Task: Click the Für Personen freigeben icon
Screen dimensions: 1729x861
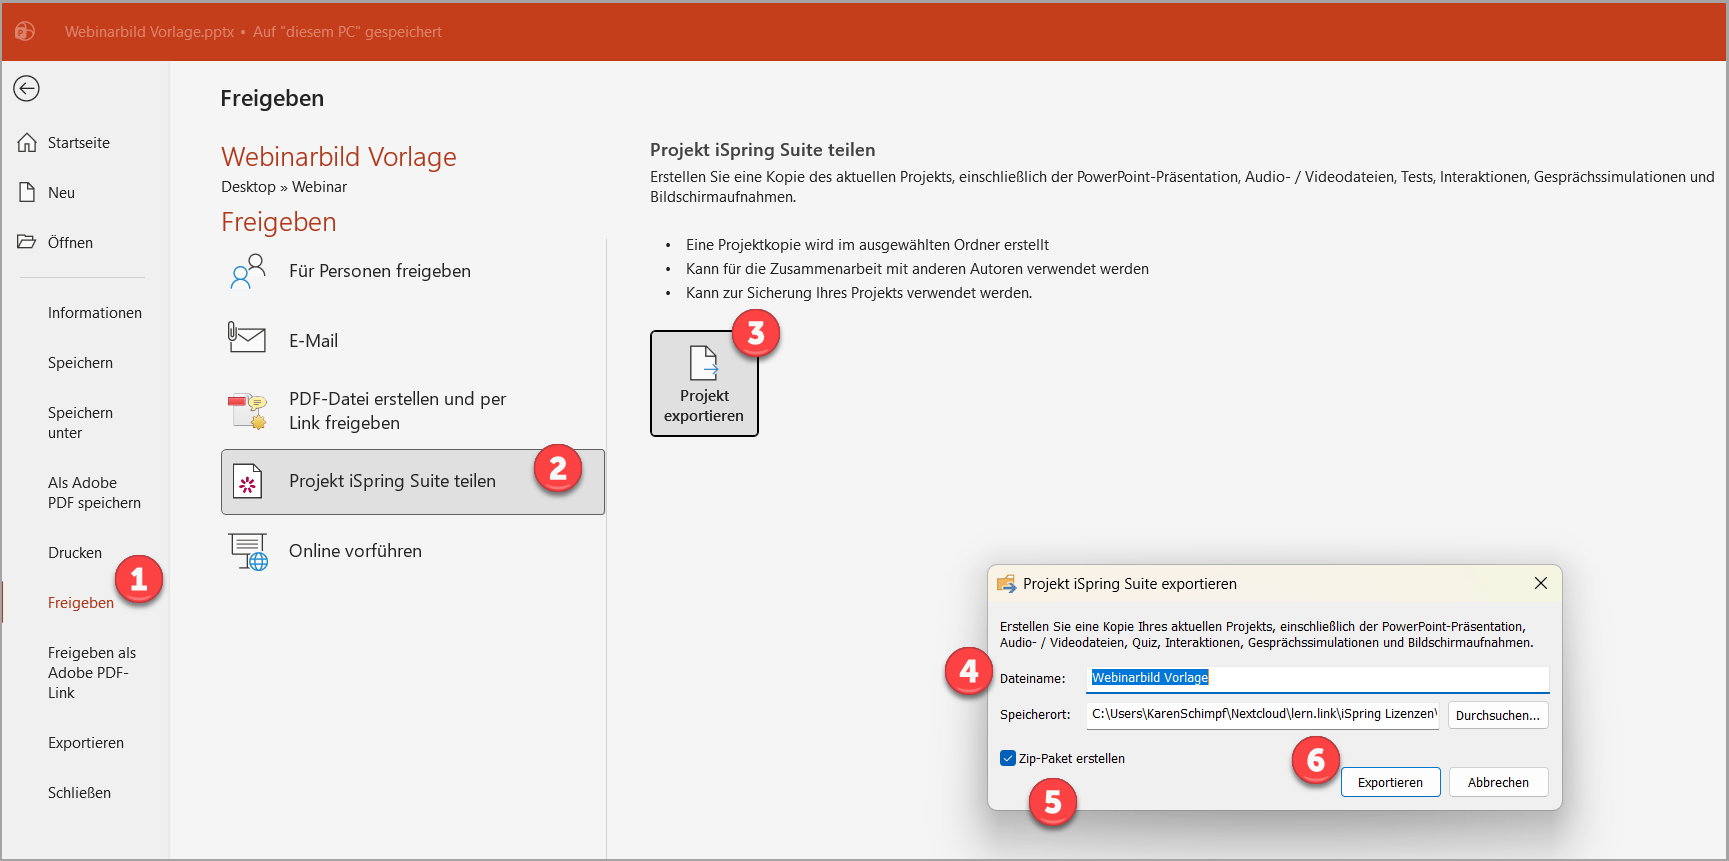Action: [247, 271]
